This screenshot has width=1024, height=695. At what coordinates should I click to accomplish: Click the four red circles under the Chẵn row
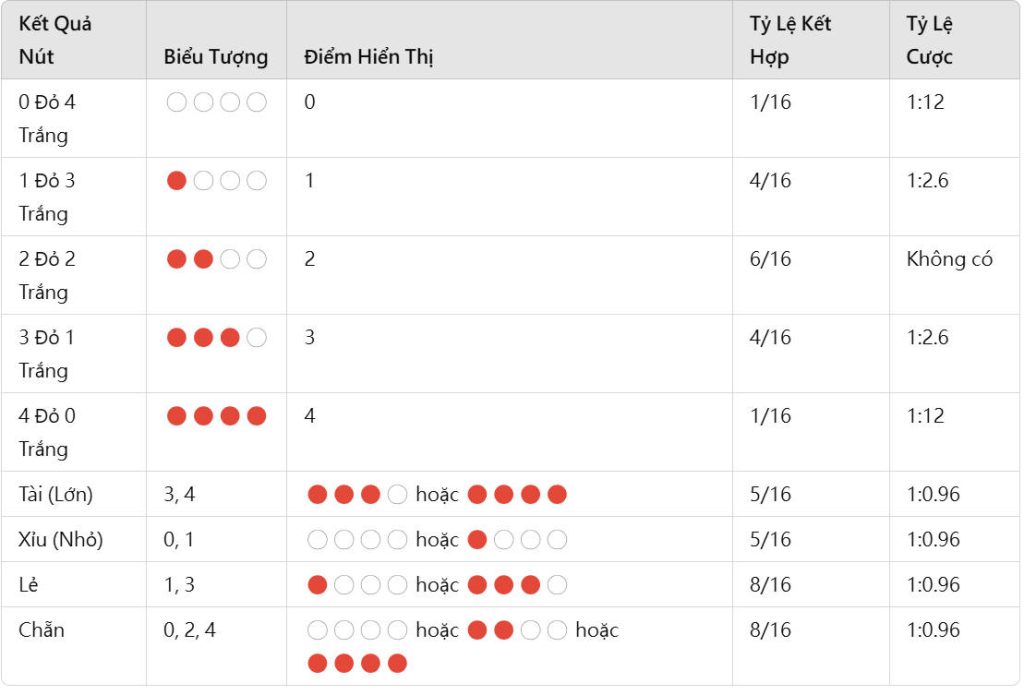click(x=357, y=664)
